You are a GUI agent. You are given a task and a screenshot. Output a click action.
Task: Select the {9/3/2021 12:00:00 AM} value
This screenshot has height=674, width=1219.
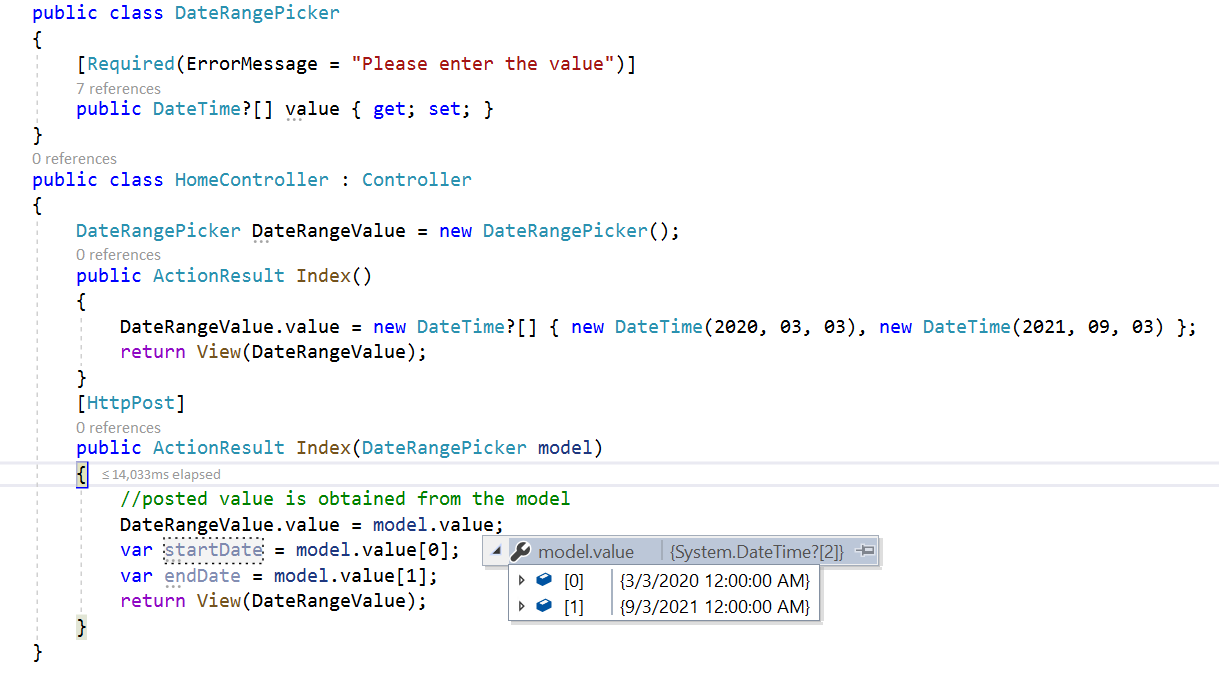coord(715,606)
